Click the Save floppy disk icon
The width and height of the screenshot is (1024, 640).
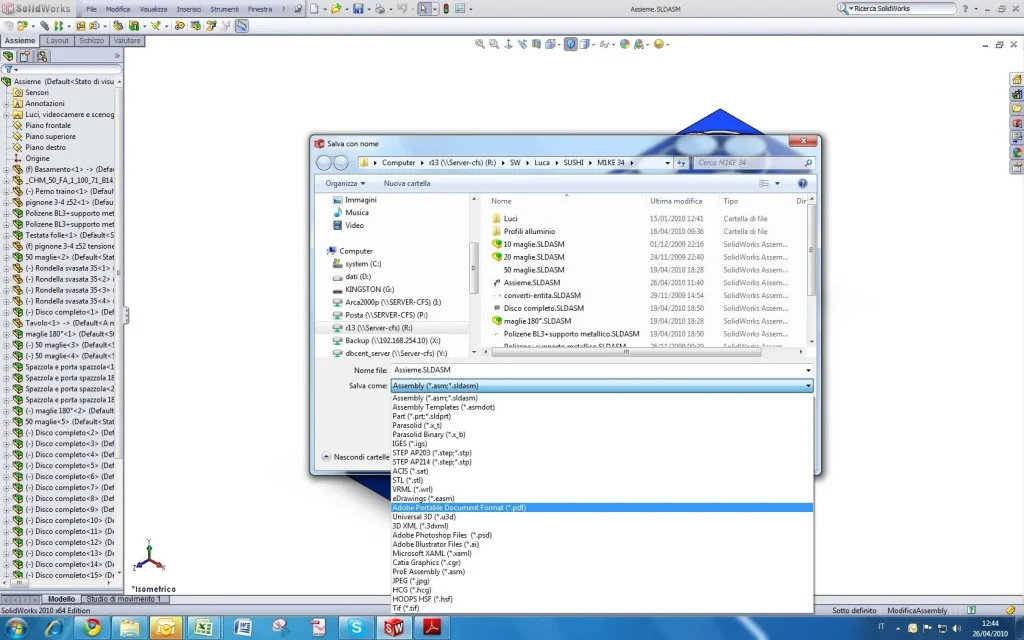click(358, 9)
